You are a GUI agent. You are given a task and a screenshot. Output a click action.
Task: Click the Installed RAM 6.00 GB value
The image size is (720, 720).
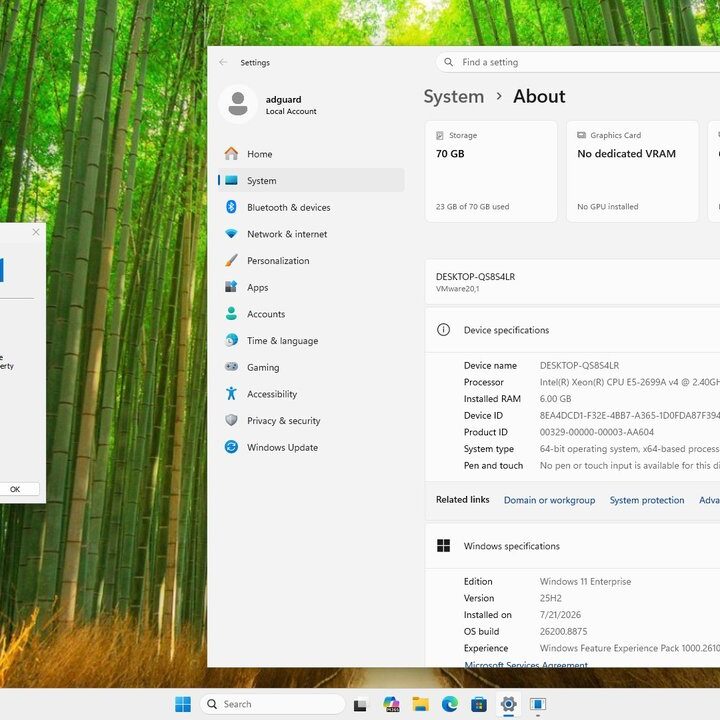[x=555, y=399]
